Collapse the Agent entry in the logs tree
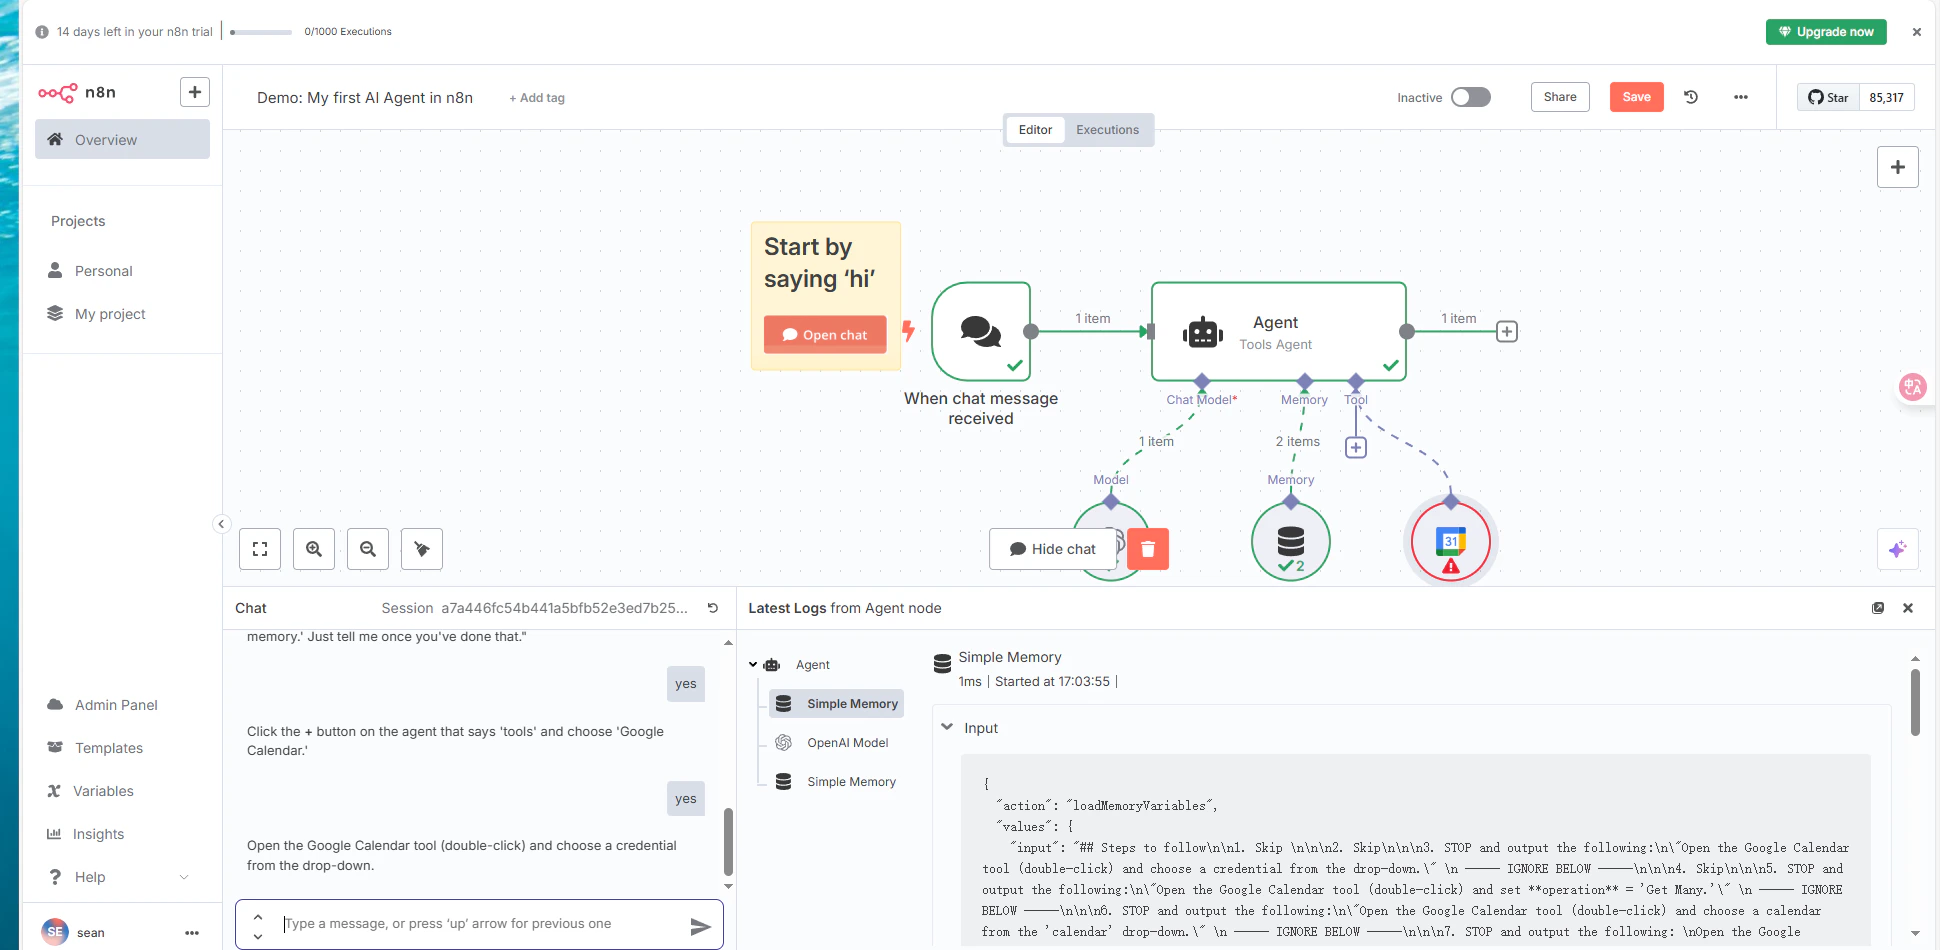The width and height of the screenshot is (1940, 950). [x=753, y=664]
